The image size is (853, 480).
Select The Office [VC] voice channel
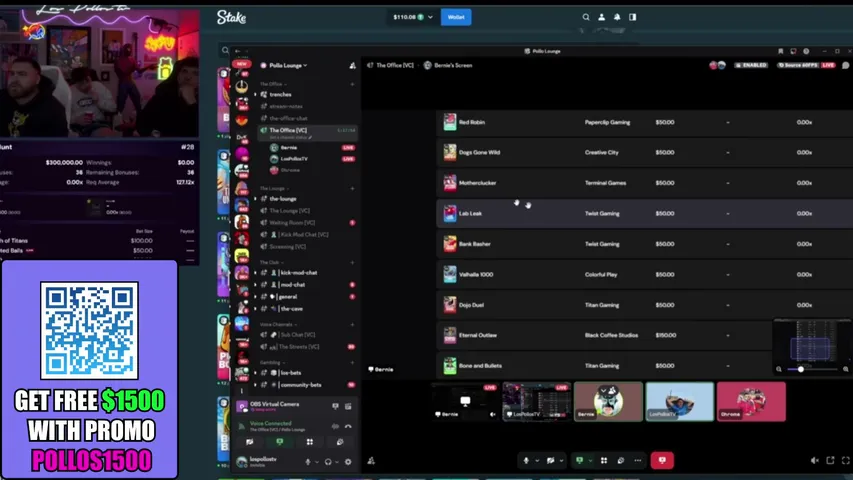point(308,131)
